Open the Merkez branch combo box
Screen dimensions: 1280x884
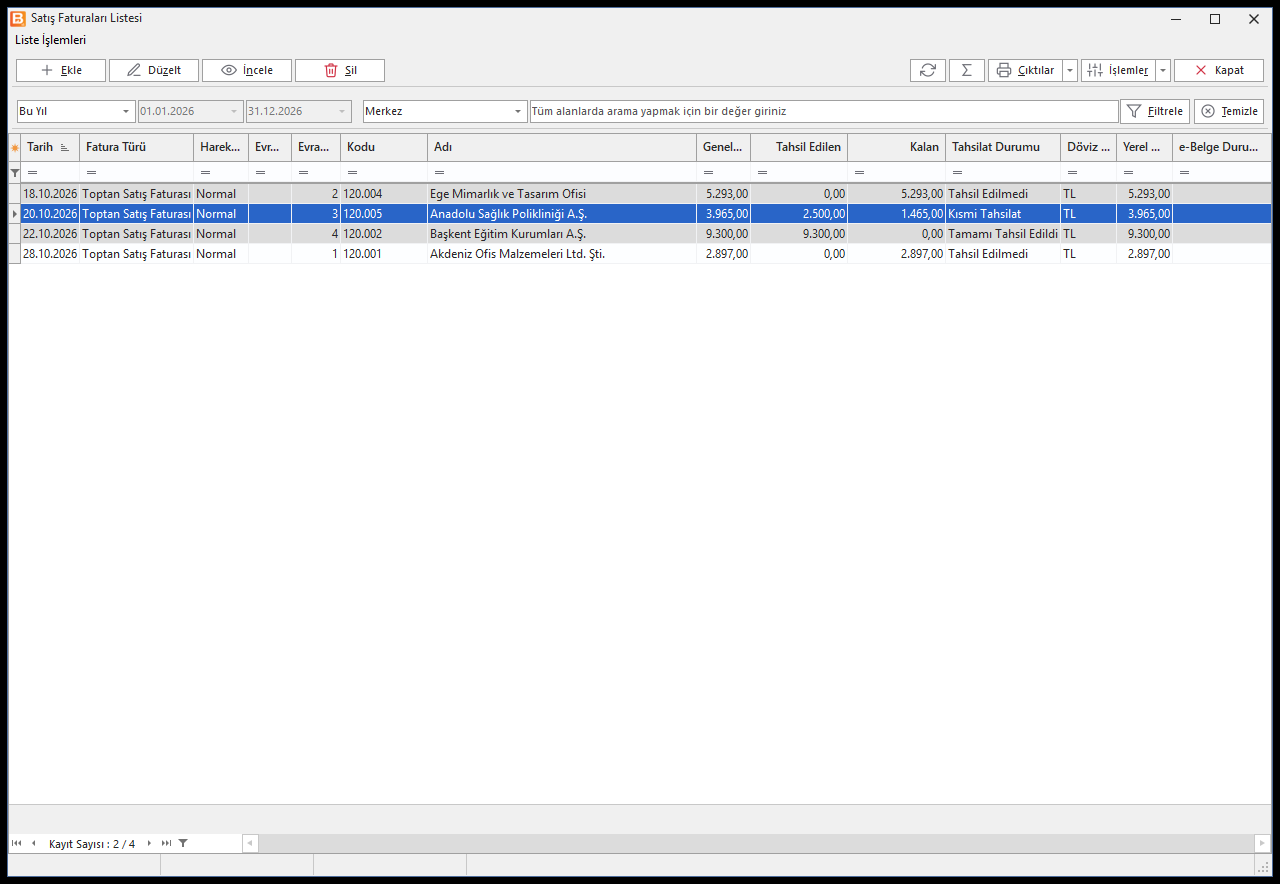point(445,111)
